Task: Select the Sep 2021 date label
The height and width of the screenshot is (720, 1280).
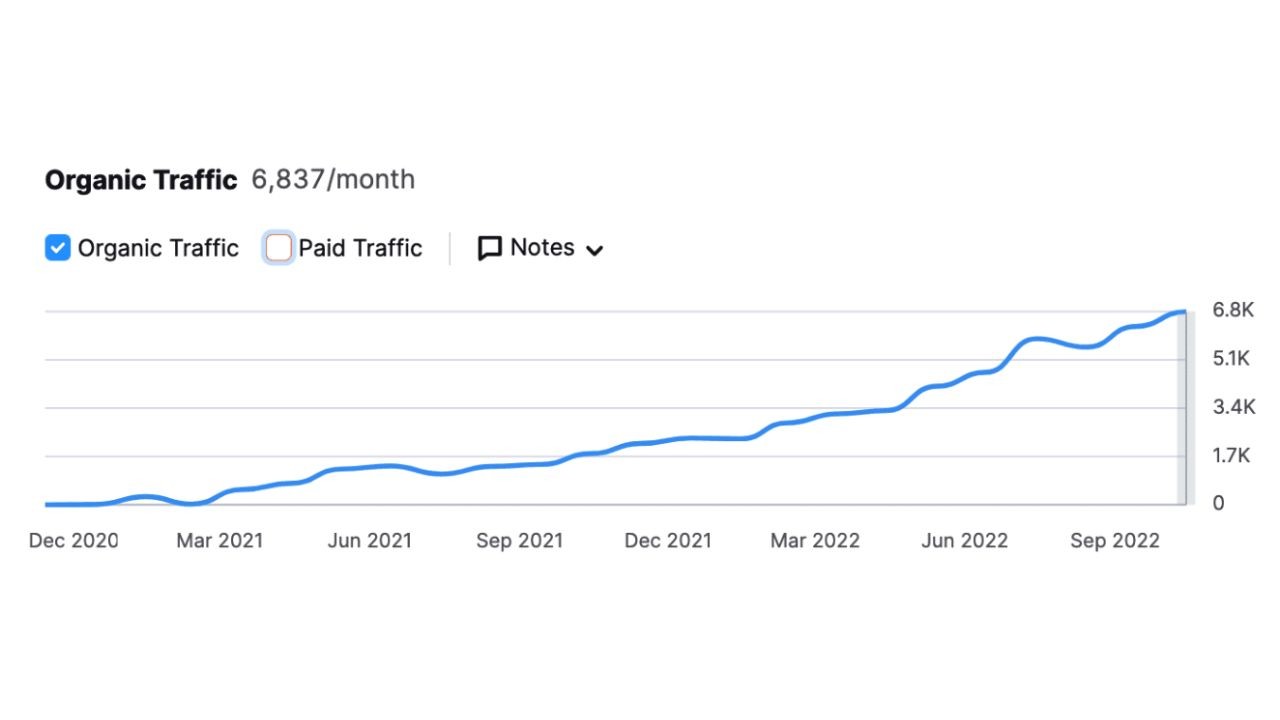Action: click(x=519, y=541)
